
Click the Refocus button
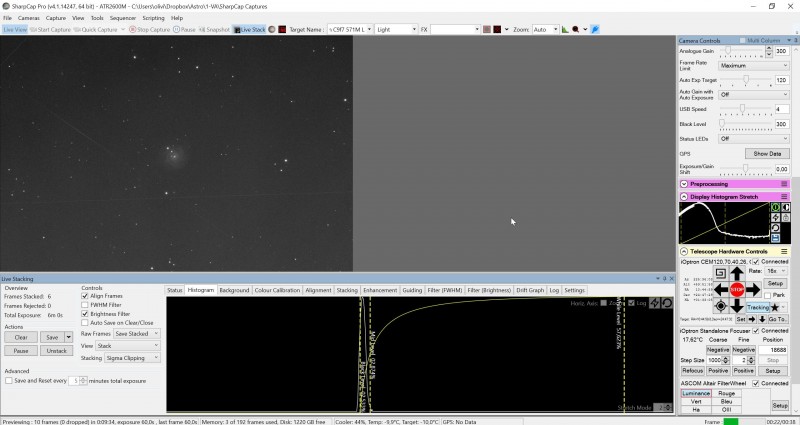692,370
